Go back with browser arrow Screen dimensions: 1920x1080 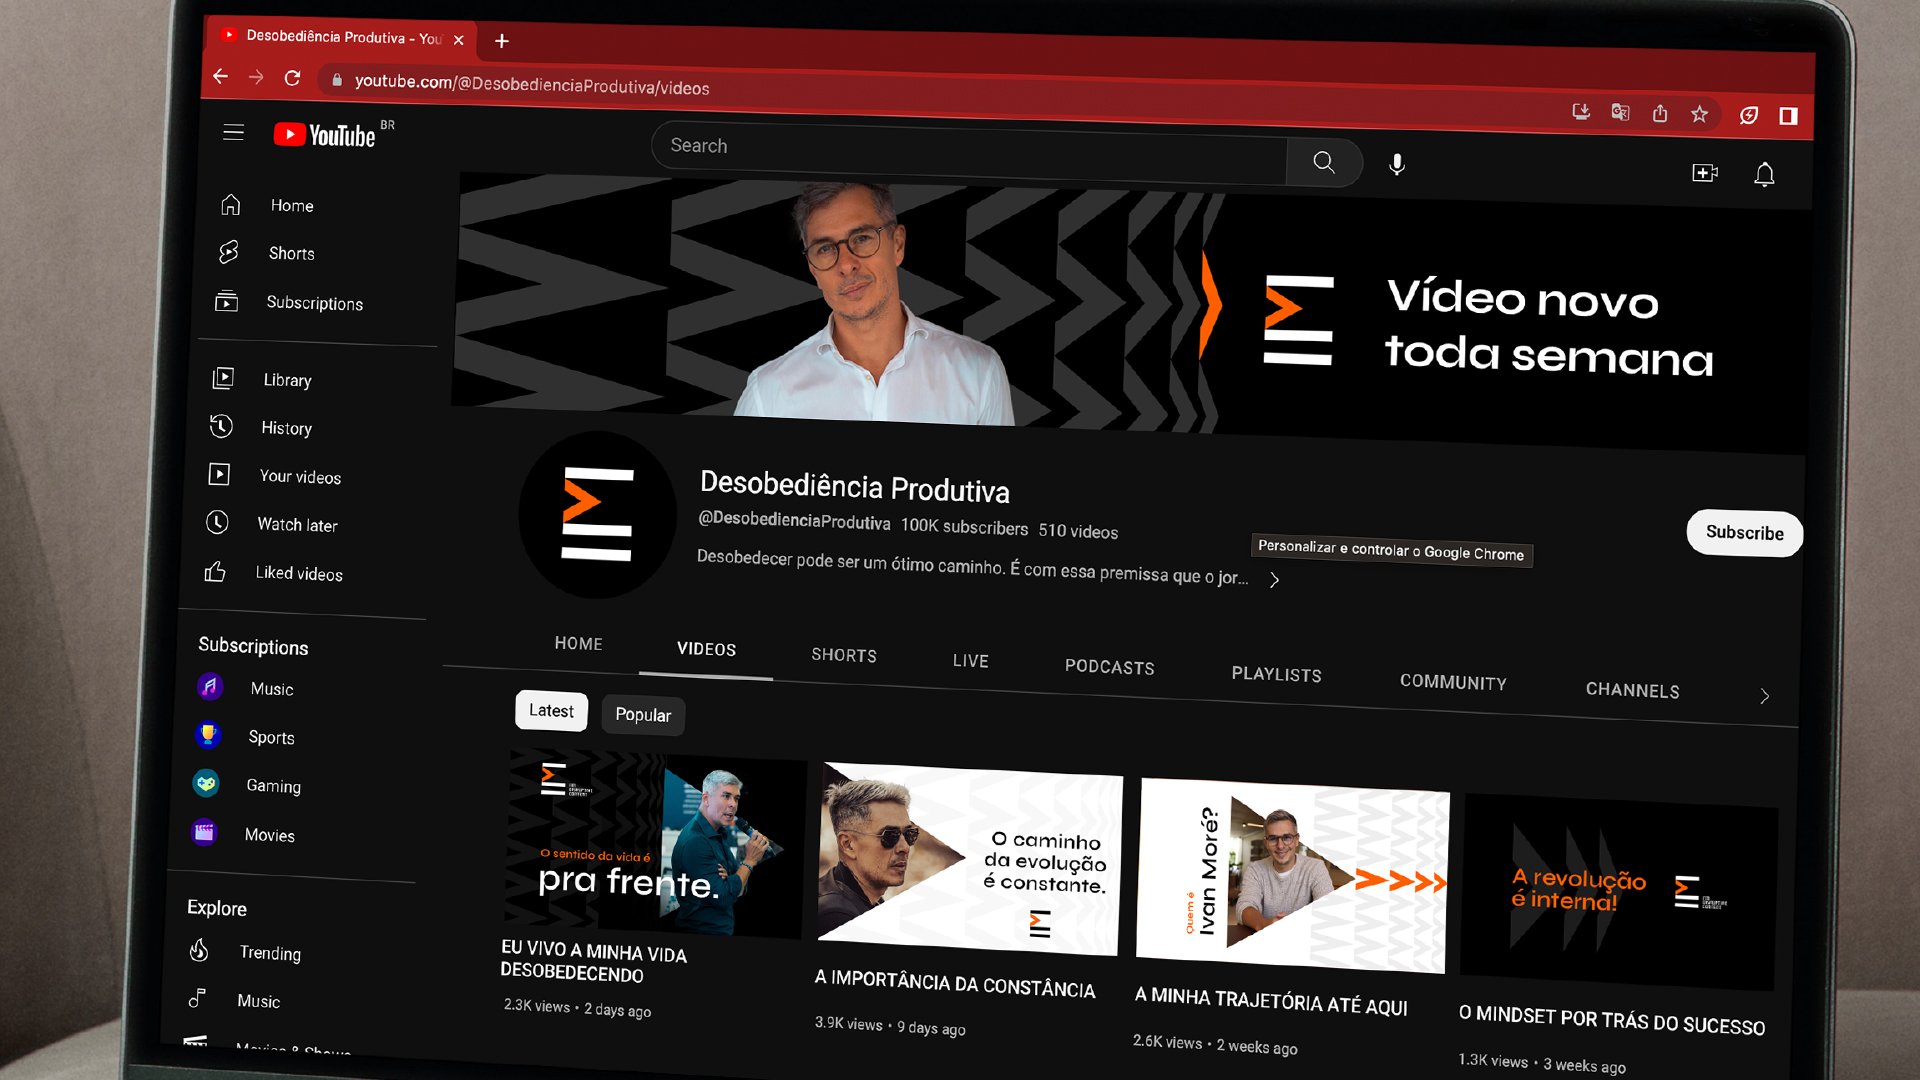[x=221, y=76]
